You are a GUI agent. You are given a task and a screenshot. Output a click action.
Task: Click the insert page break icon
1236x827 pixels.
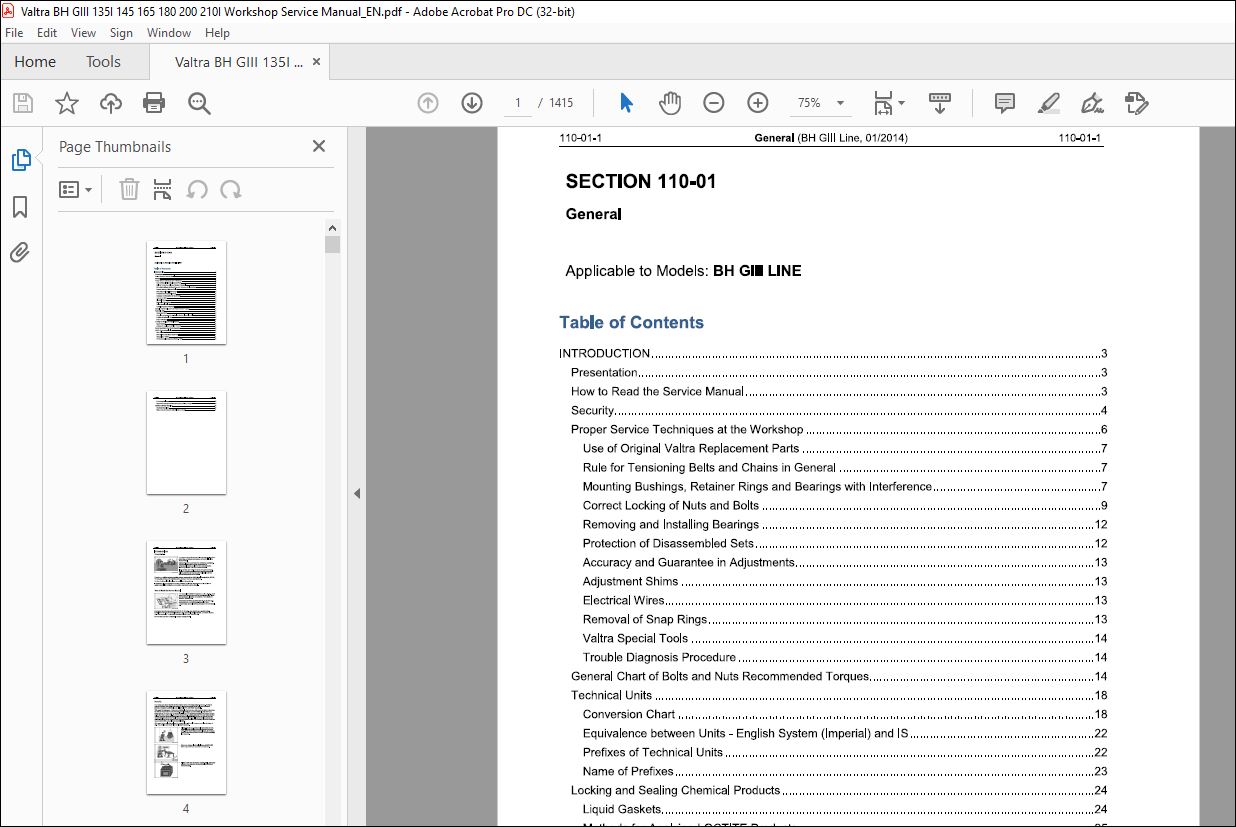(163, 189)
